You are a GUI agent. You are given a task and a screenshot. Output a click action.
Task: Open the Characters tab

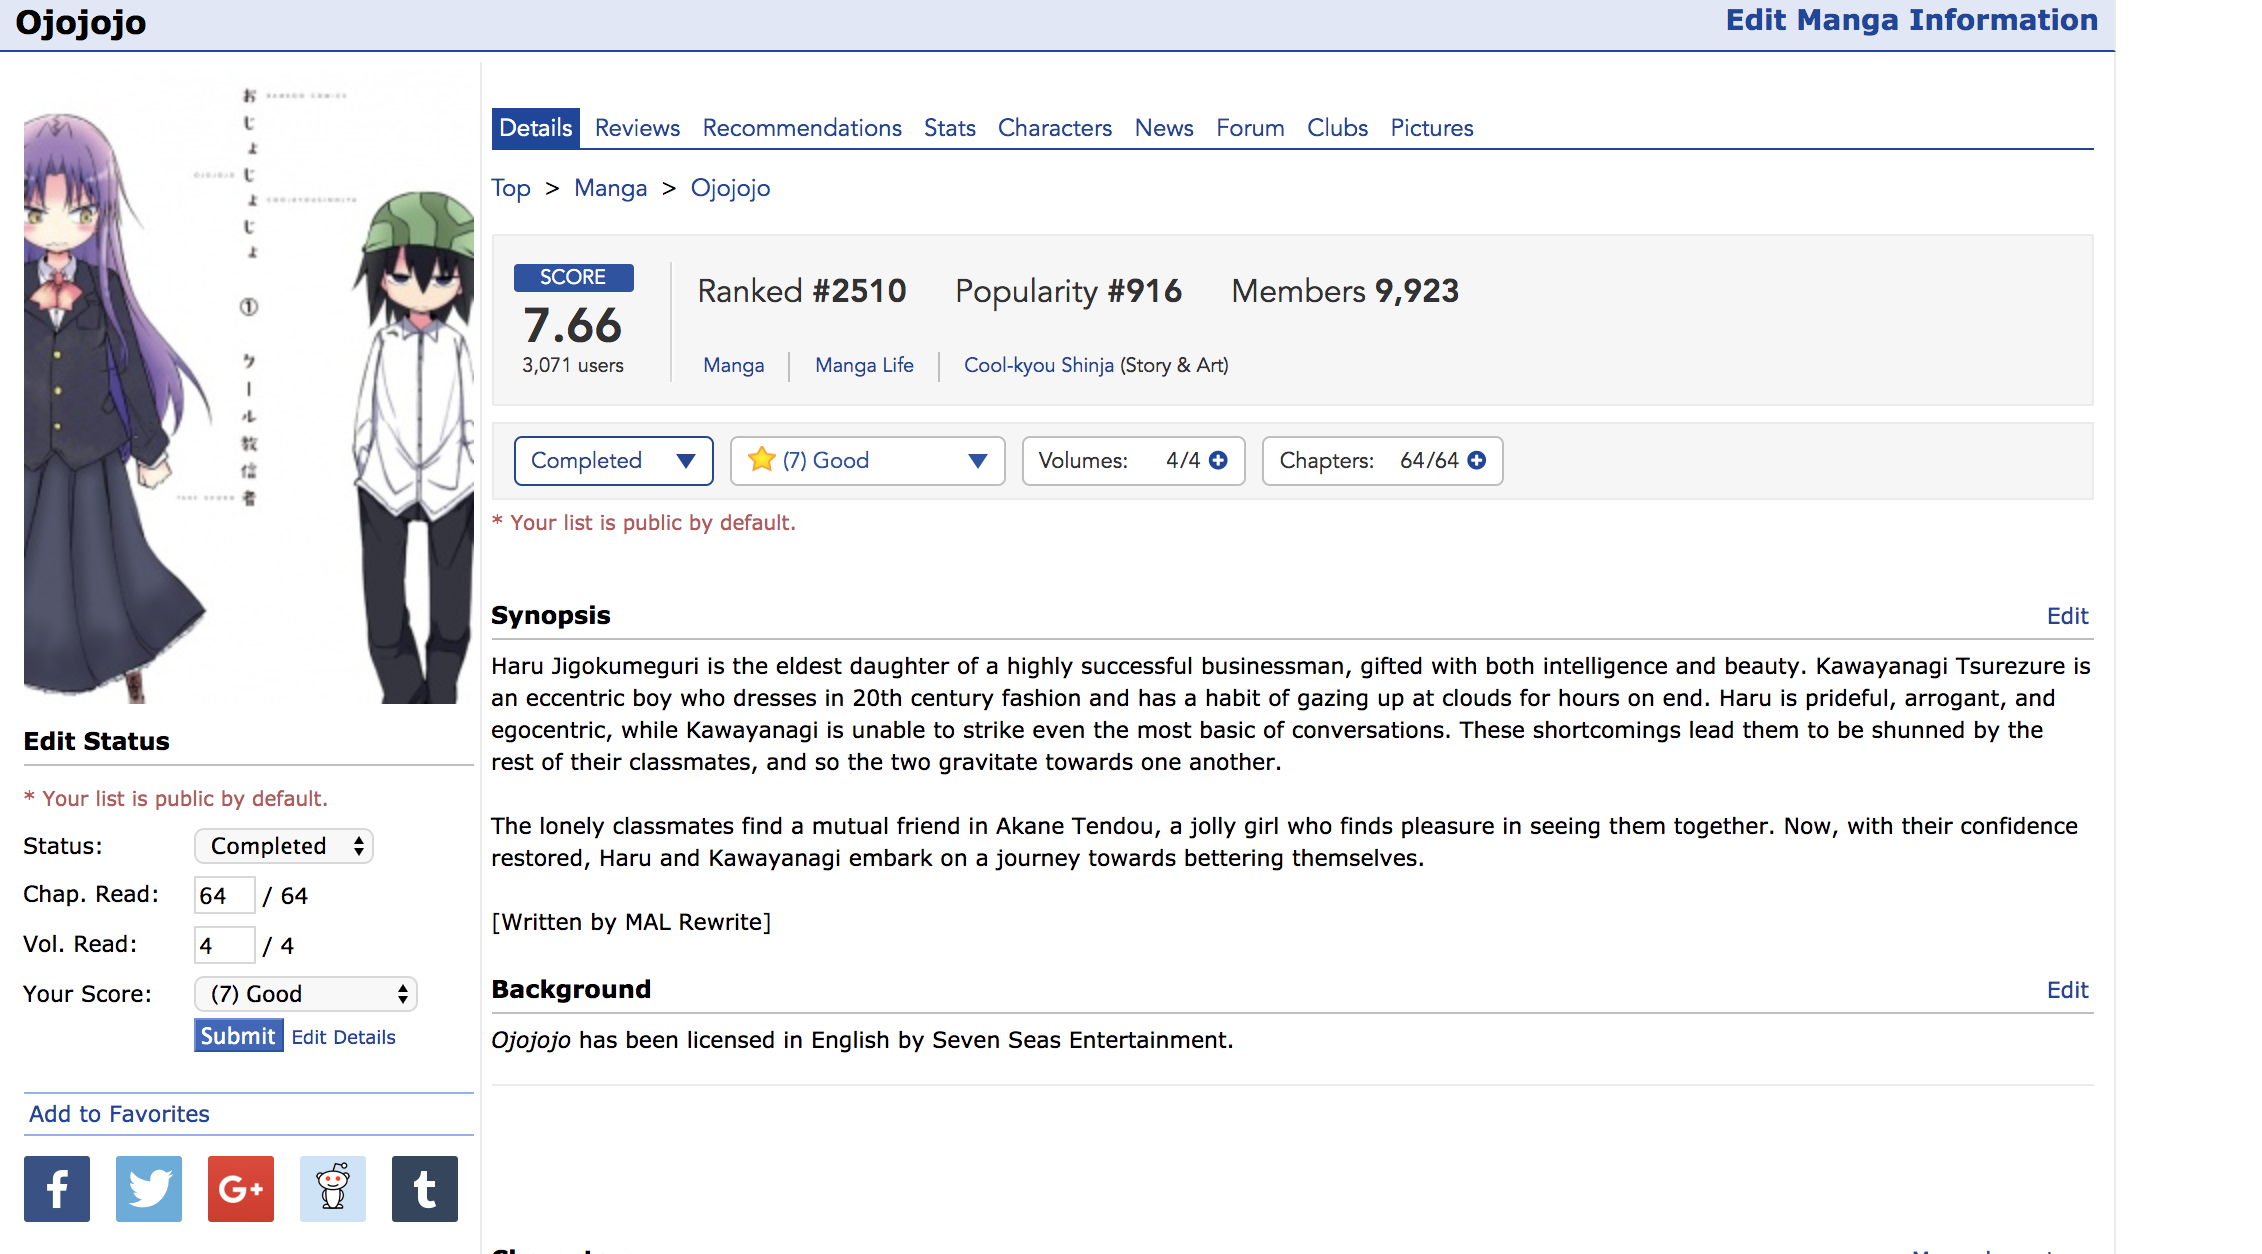click(1054, 128)
